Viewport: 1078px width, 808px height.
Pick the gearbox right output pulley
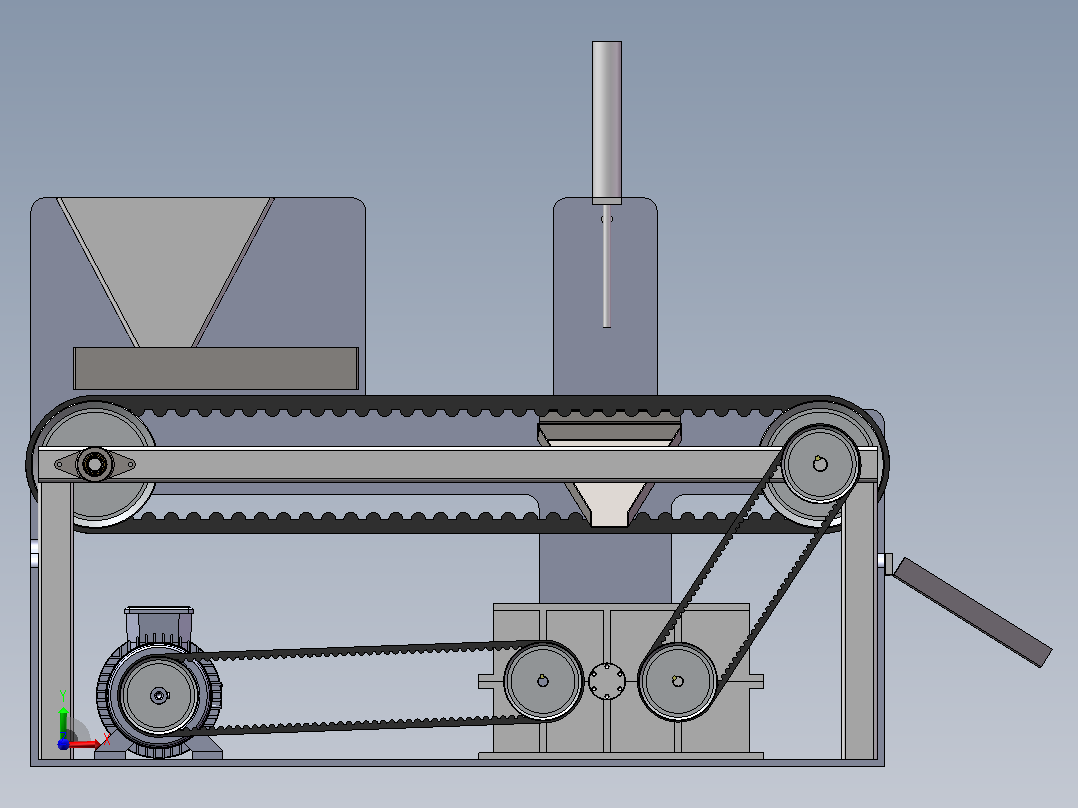tap(678, 681)
